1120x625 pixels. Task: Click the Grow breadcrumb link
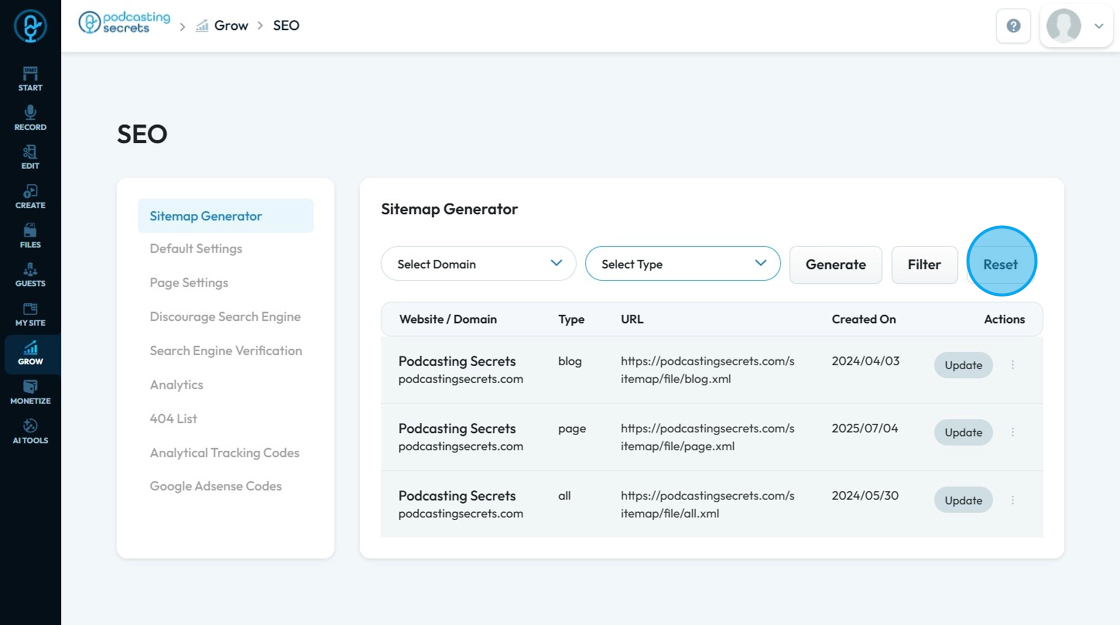tap(230, 26)
